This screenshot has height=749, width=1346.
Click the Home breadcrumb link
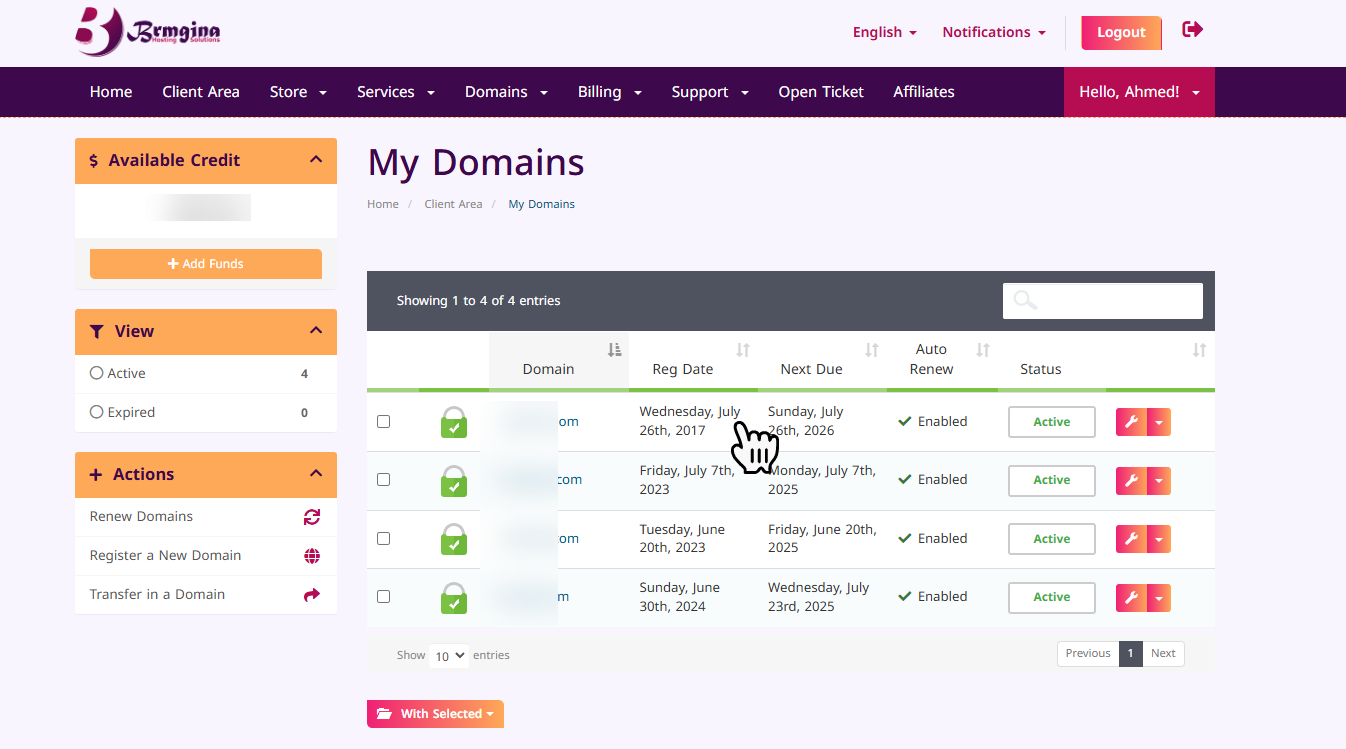point(383,204)
